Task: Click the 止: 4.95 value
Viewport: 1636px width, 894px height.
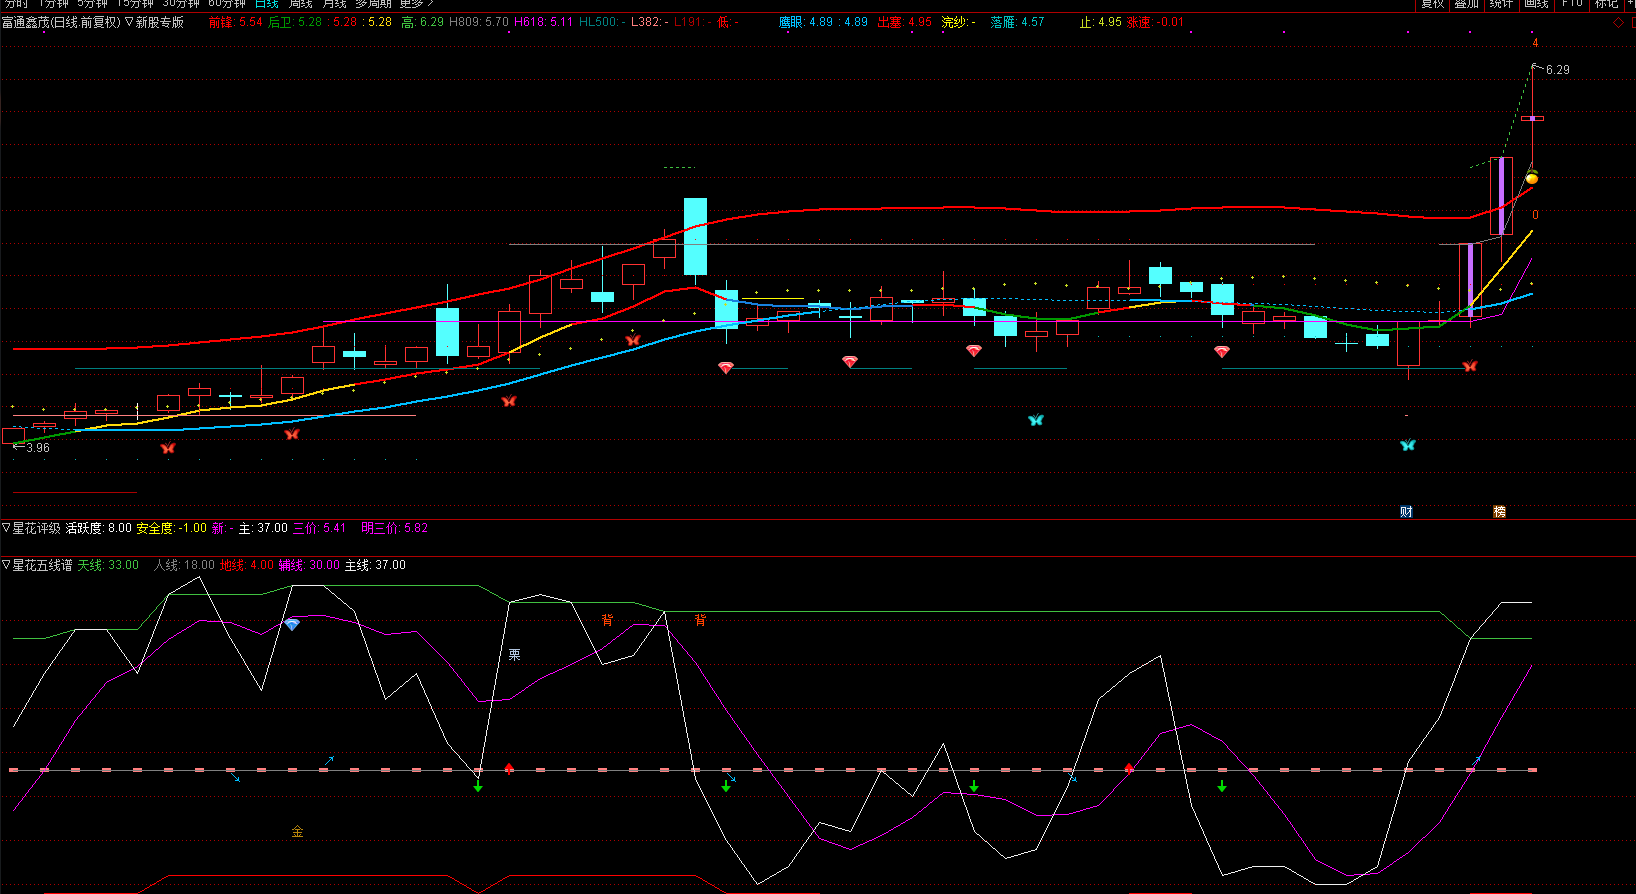Action: coord(1100,22)
